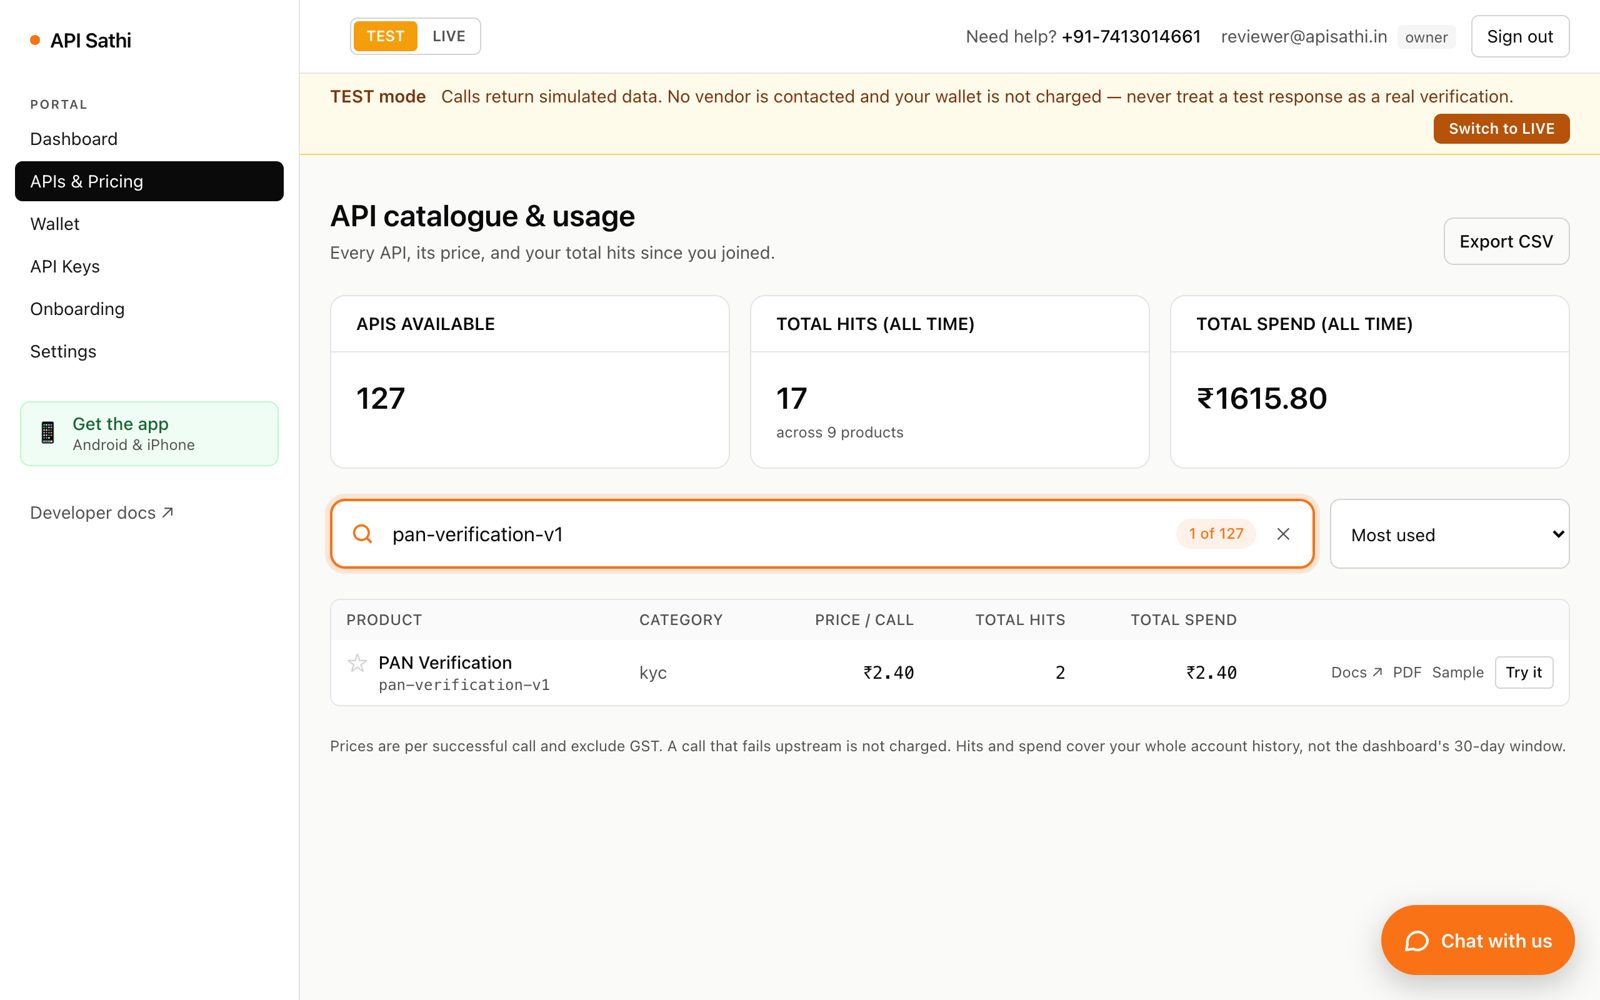Click the Chat with us button

click(1478, 940)
